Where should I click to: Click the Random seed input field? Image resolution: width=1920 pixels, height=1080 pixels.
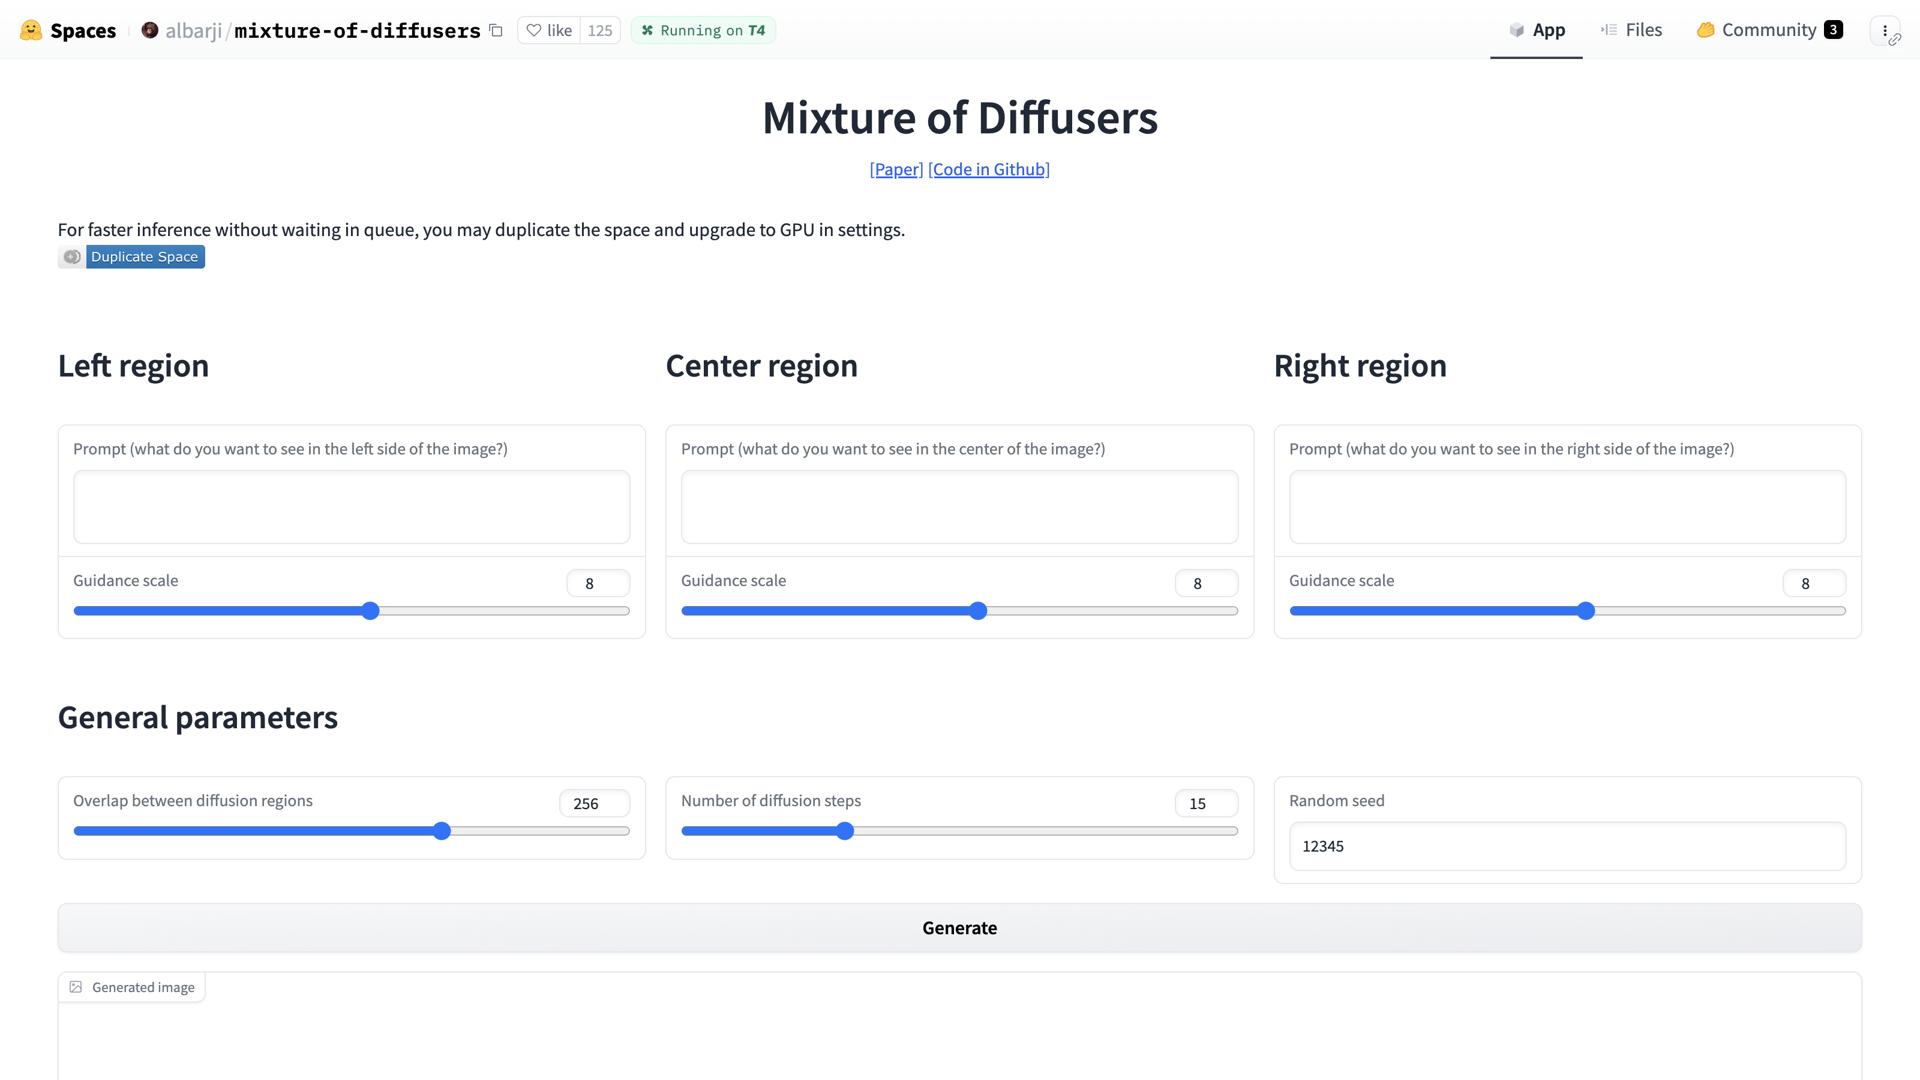click(1567, 846)
